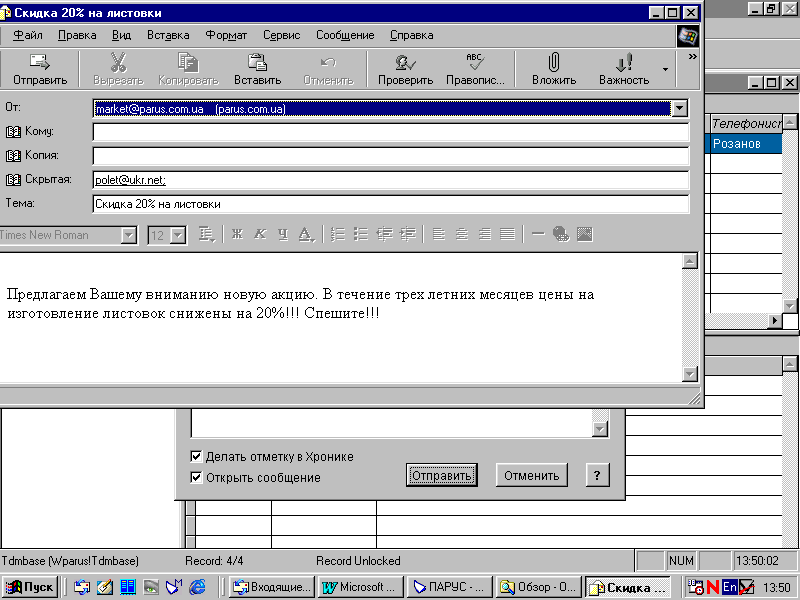This screenshot has width=800, height=600.
Task: Switch to Microsoft Word taskbar button
Action: 360,587
